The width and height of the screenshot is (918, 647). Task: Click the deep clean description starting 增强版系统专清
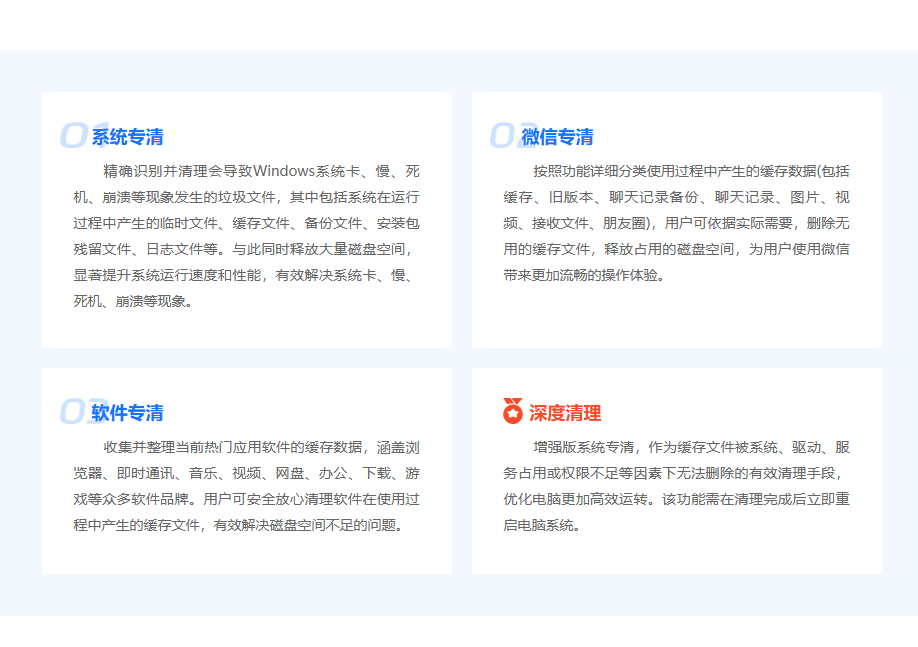[676, 486]
